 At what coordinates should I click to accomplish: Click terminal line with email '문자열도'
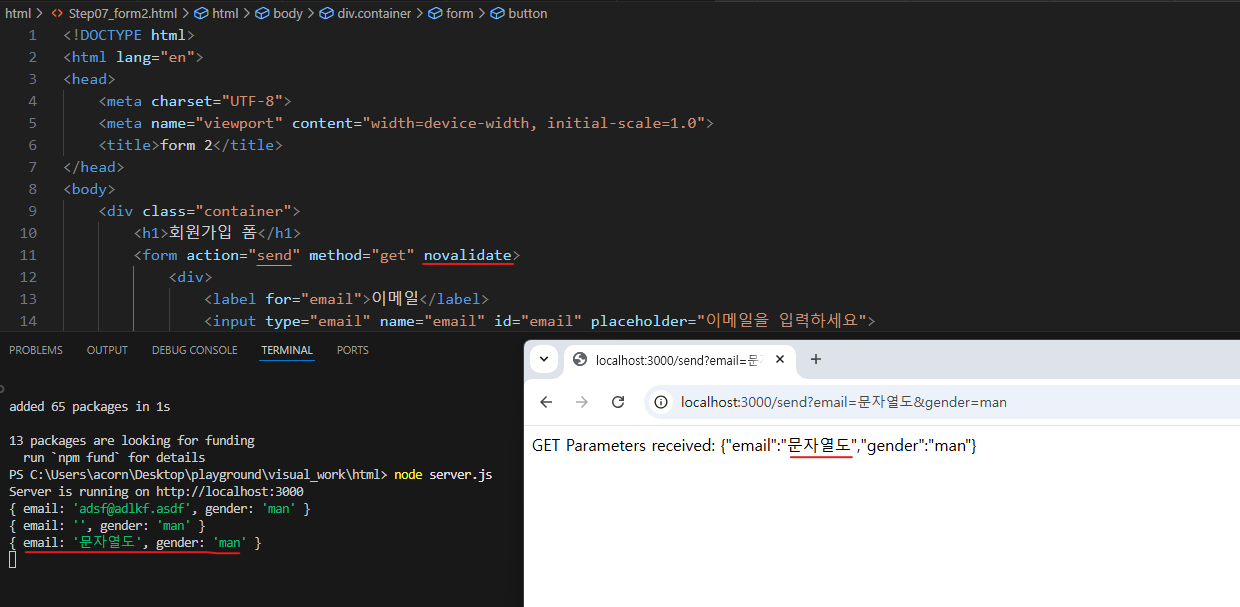pyautogui.click(x=135, y=543)
